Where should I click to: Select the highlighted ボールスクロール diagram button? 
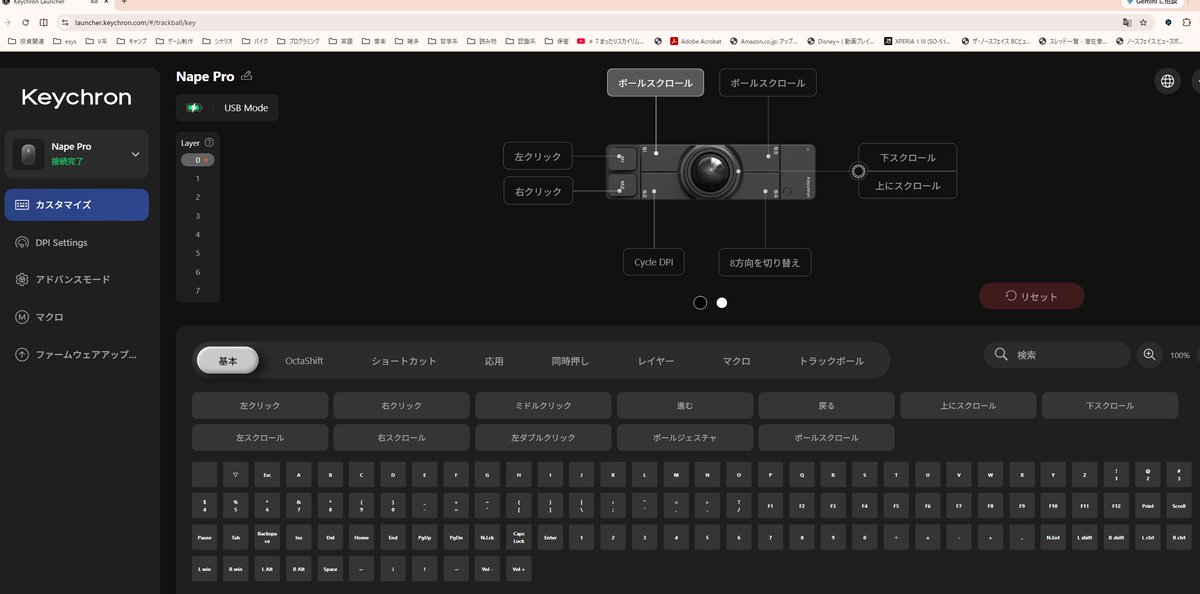(x=655, y=83)
